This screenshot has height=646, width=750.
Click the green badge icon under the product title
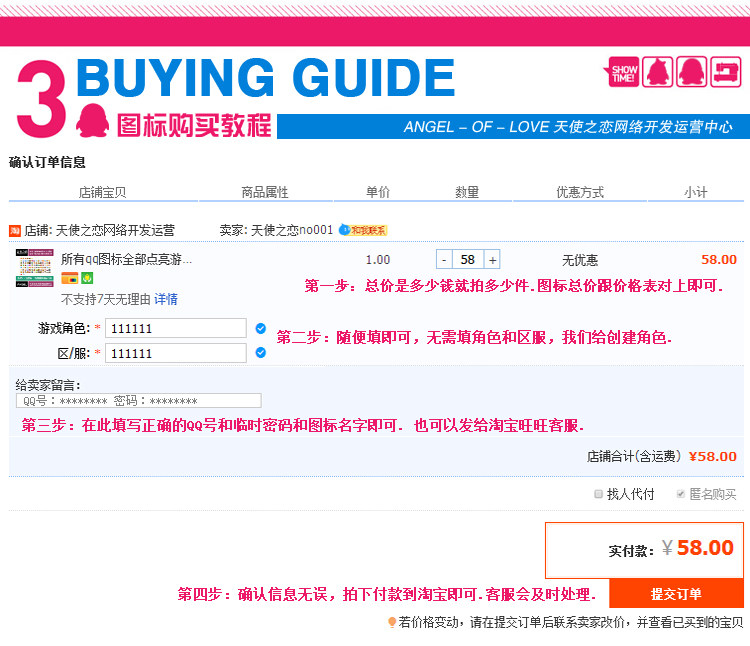[87, 277]
